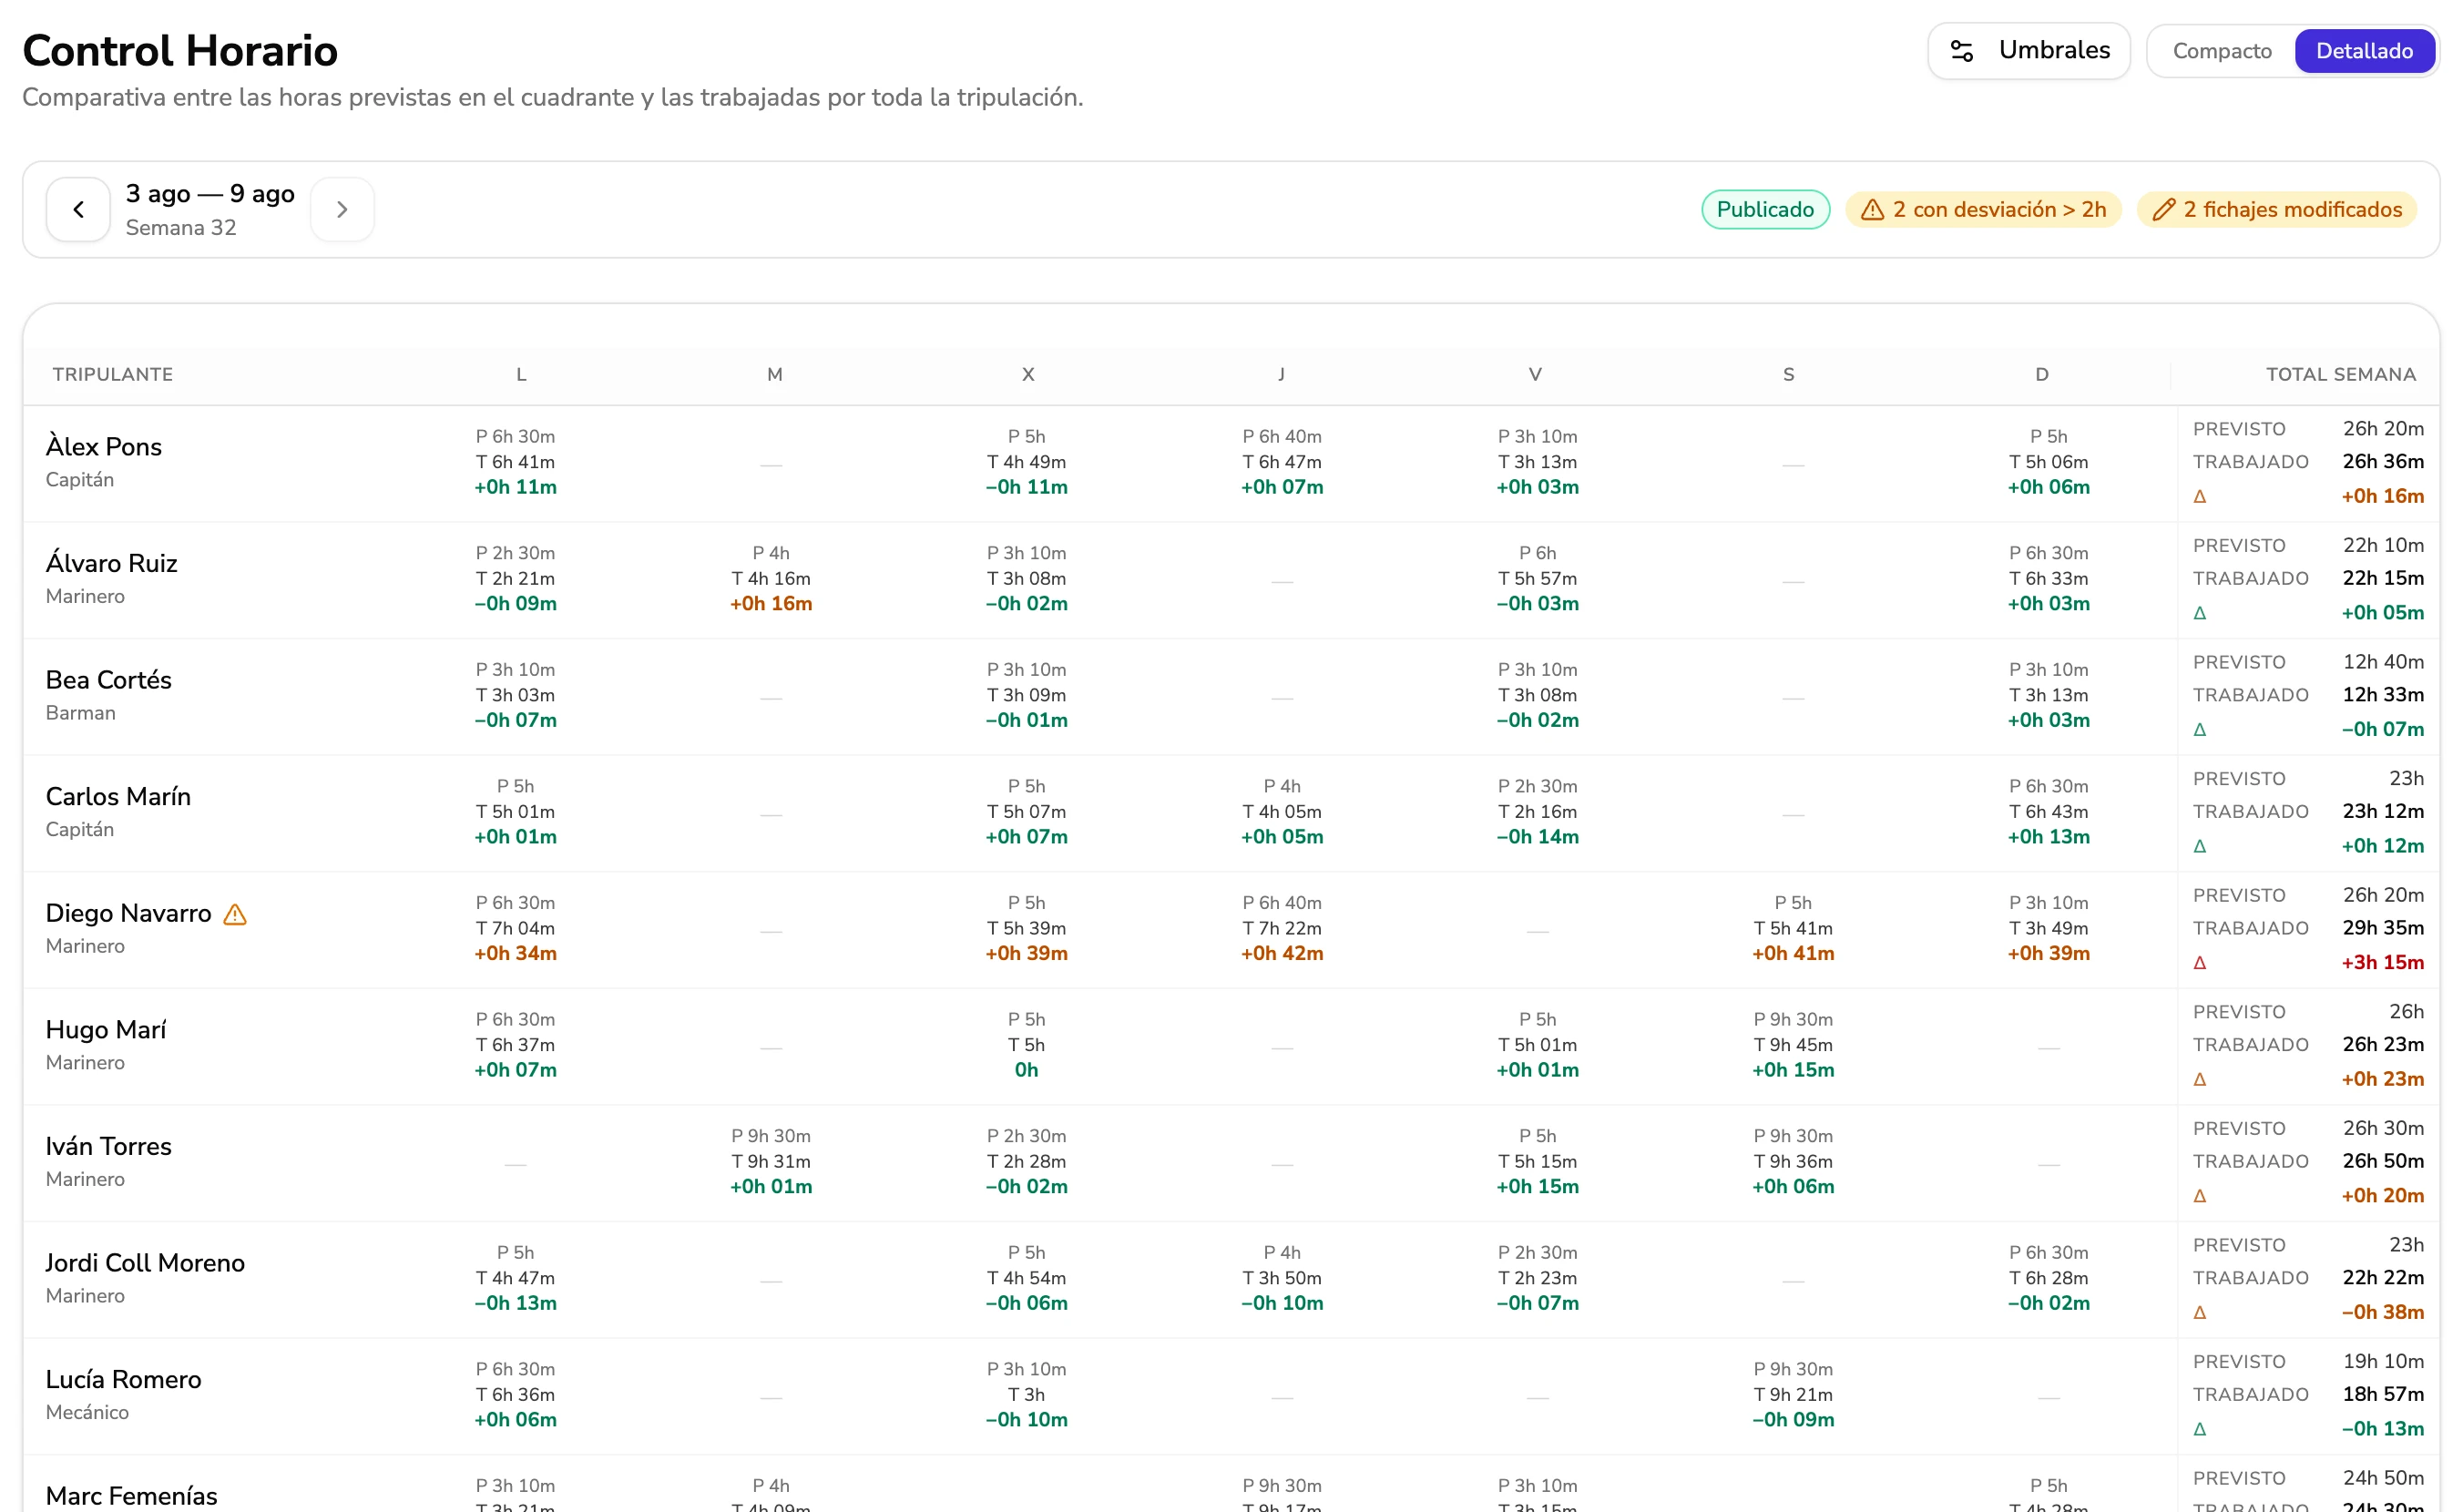2463x1512 pixels.
Task: Click the delta icon in Álvaro Ruiz total
Action: [2199, 613]
